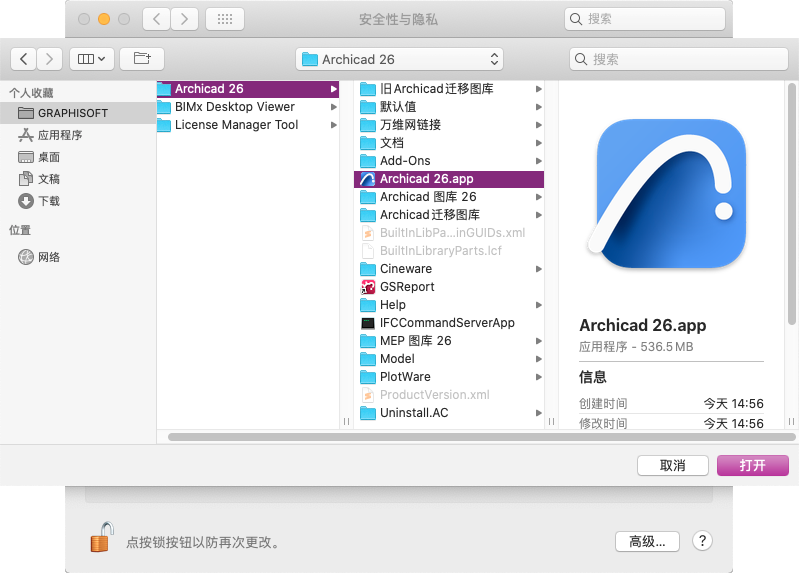
Task: Open the 文档 folder
Action: pos(449,143)
